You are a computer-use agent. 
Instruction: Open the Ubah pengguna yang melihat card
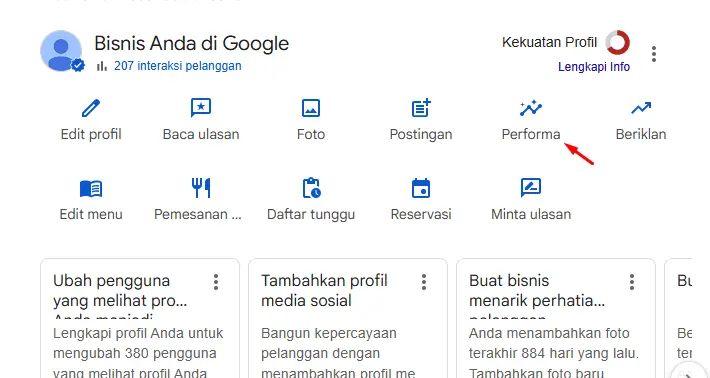(x=140, y=318)
